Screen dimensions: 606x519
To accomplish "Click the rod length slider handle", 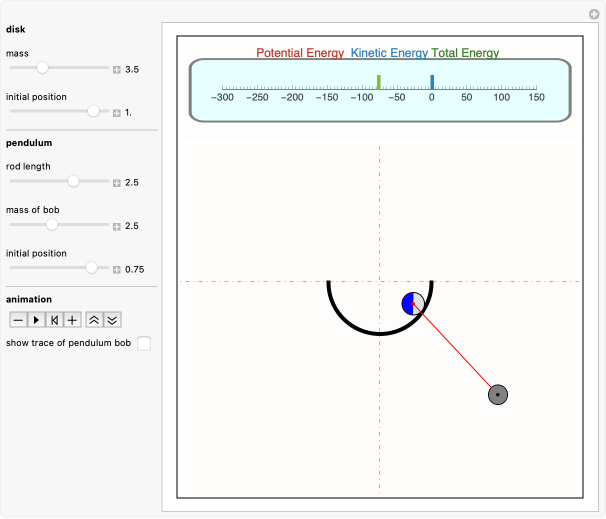I will tap(73, 182).
